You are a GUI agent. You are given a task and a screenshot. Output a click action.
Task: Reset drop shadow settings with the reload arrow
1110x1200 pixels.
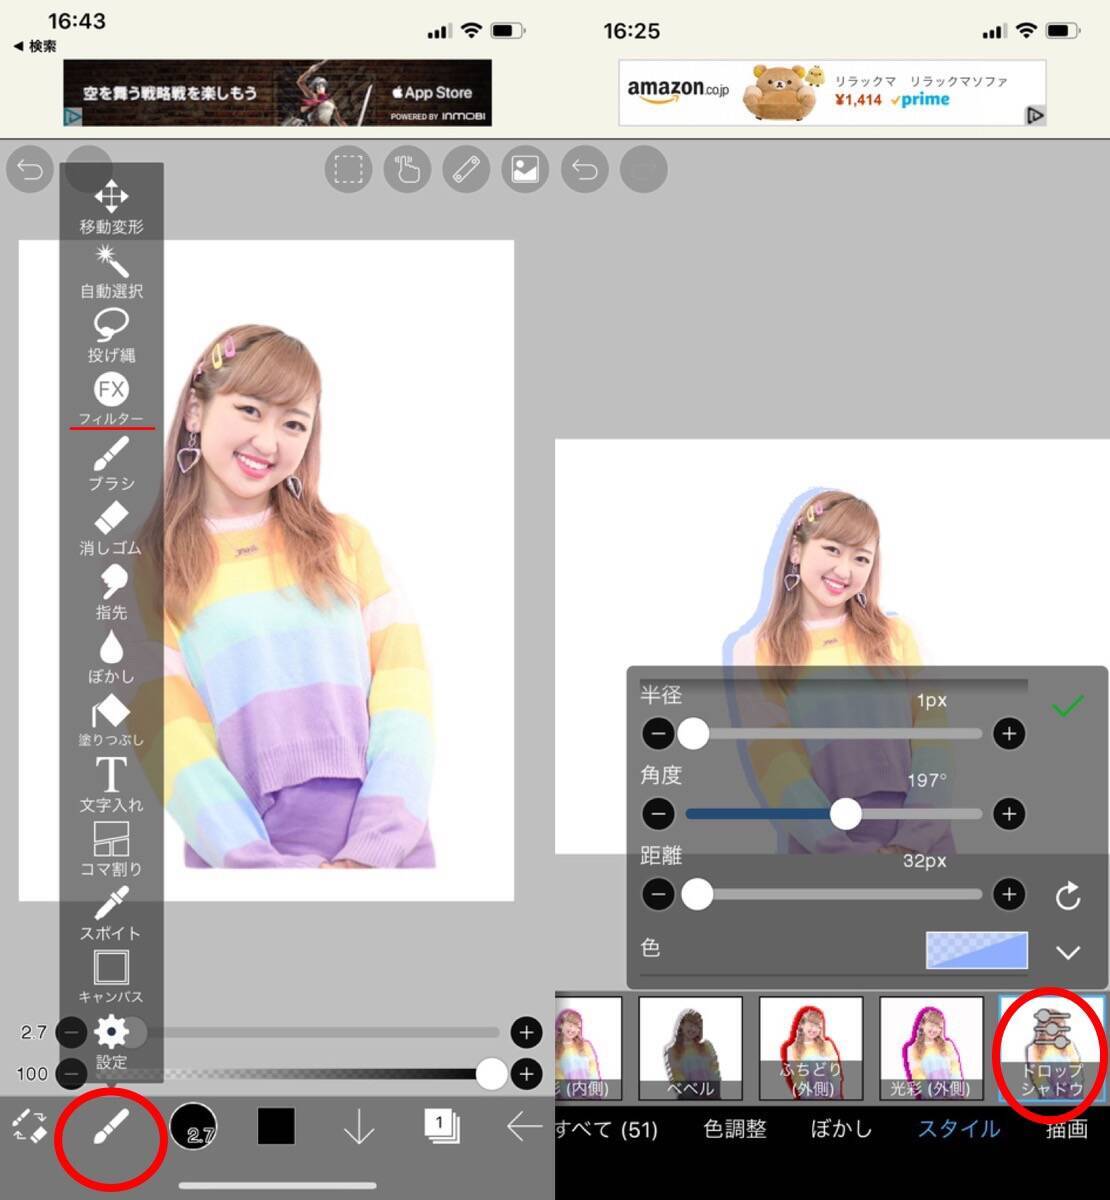1067,895
